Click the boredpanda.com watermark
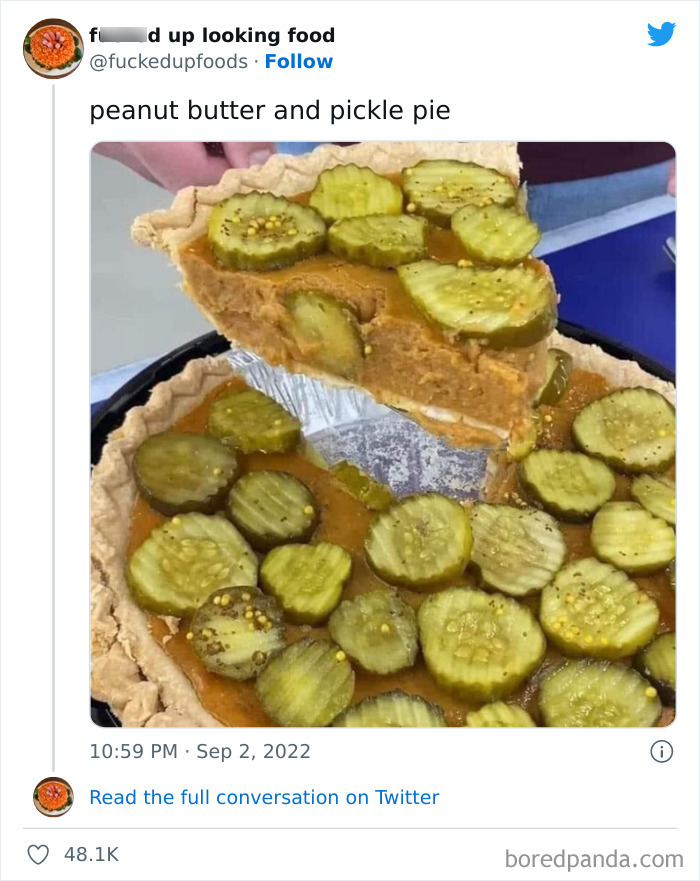This screenshot has height=881, width=700. 593,857
